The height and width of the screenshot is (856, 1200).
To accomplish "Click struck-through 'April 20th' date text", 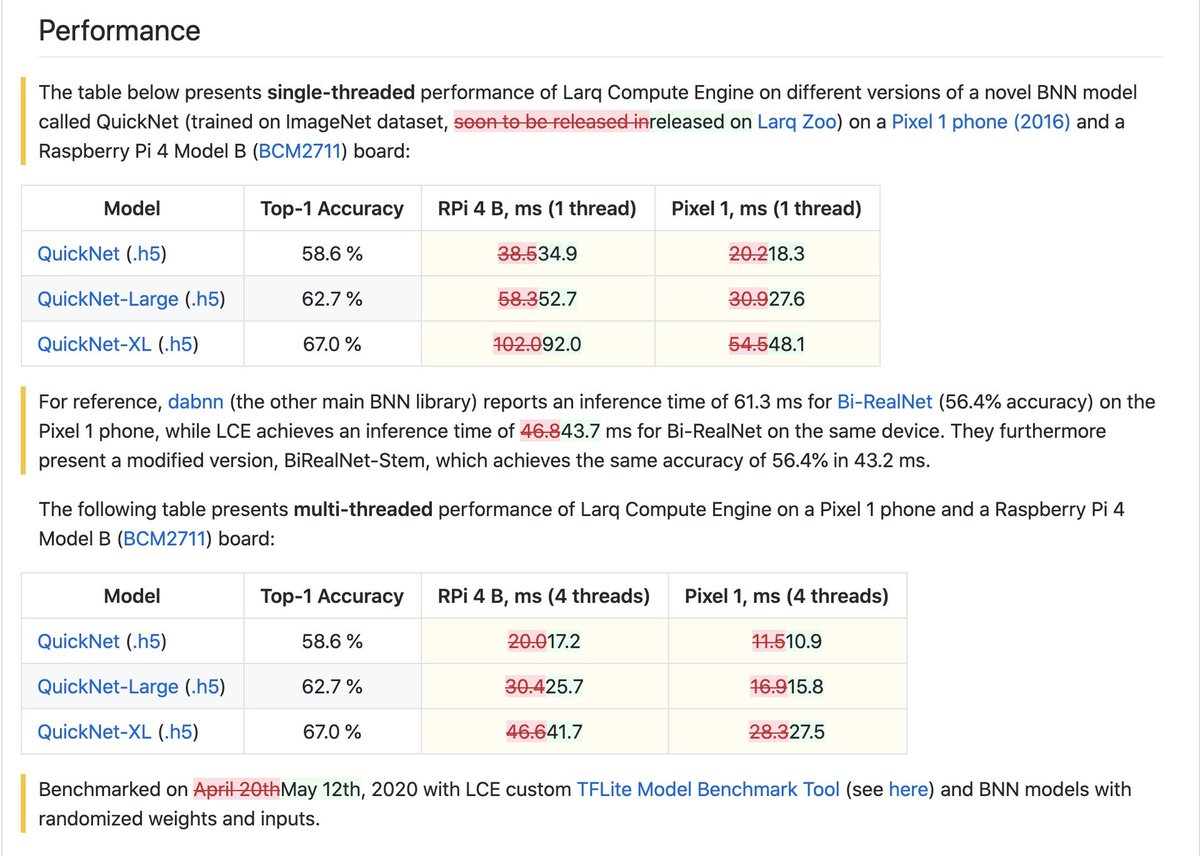I will click(x=237, y=789).
